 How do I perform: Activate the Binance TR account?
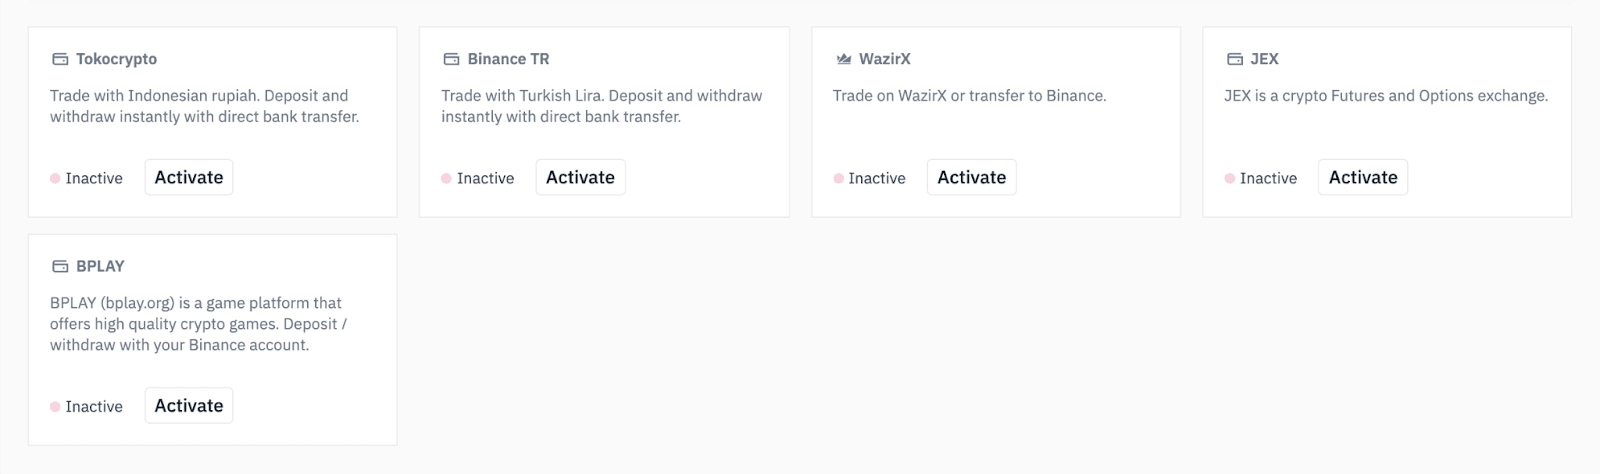click(580, 177)
